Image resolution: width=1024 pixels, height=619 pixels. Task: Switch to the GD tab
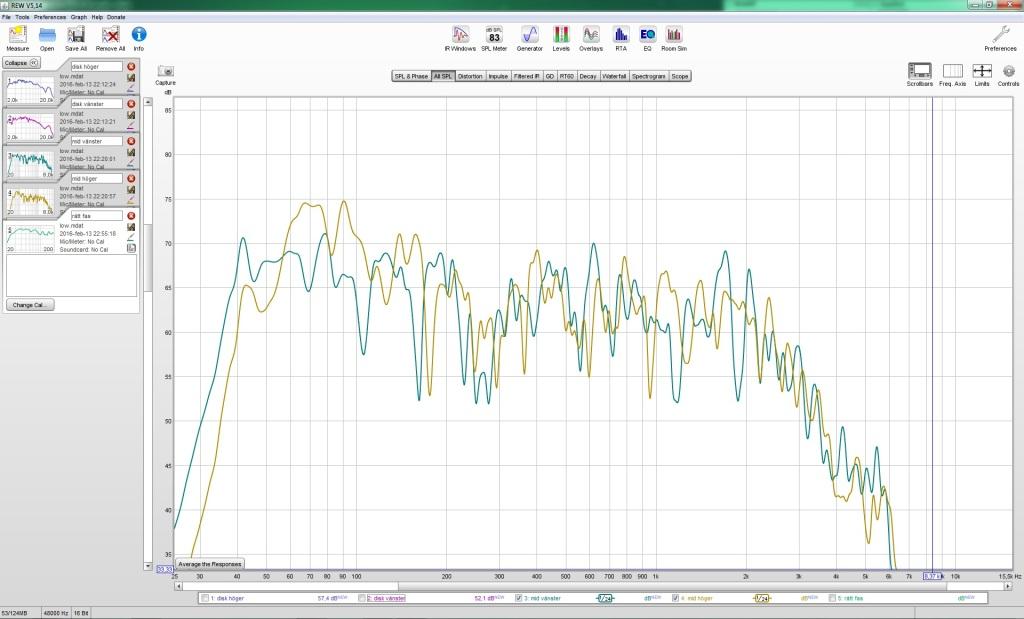point(549,76)
